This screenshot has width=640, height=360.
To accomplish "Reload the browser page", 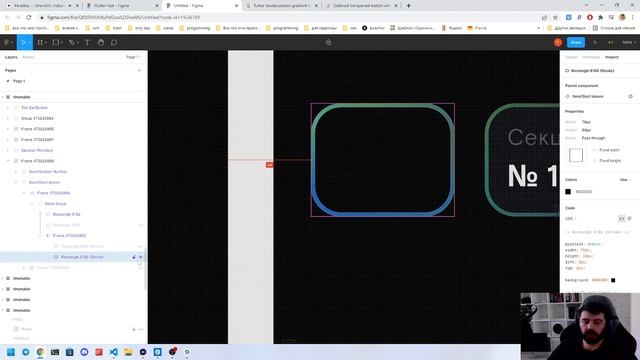I will pos(29,18).
